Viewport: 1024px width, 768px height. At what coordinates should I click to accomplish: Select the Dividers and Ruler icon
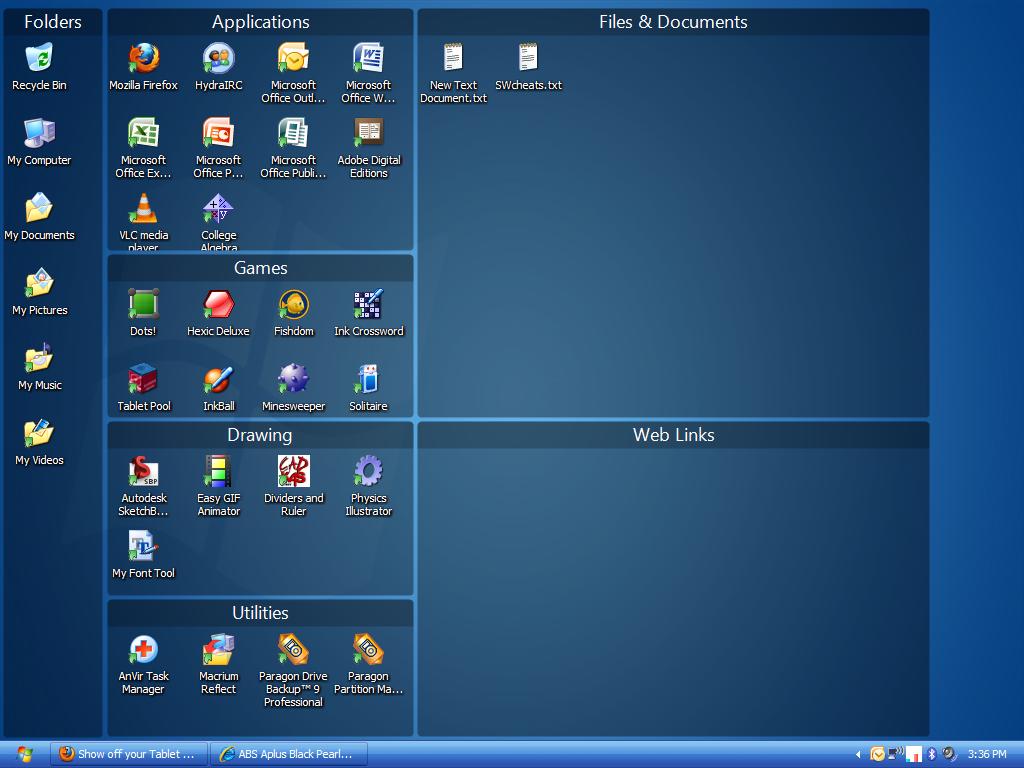(x=293, y=471)
